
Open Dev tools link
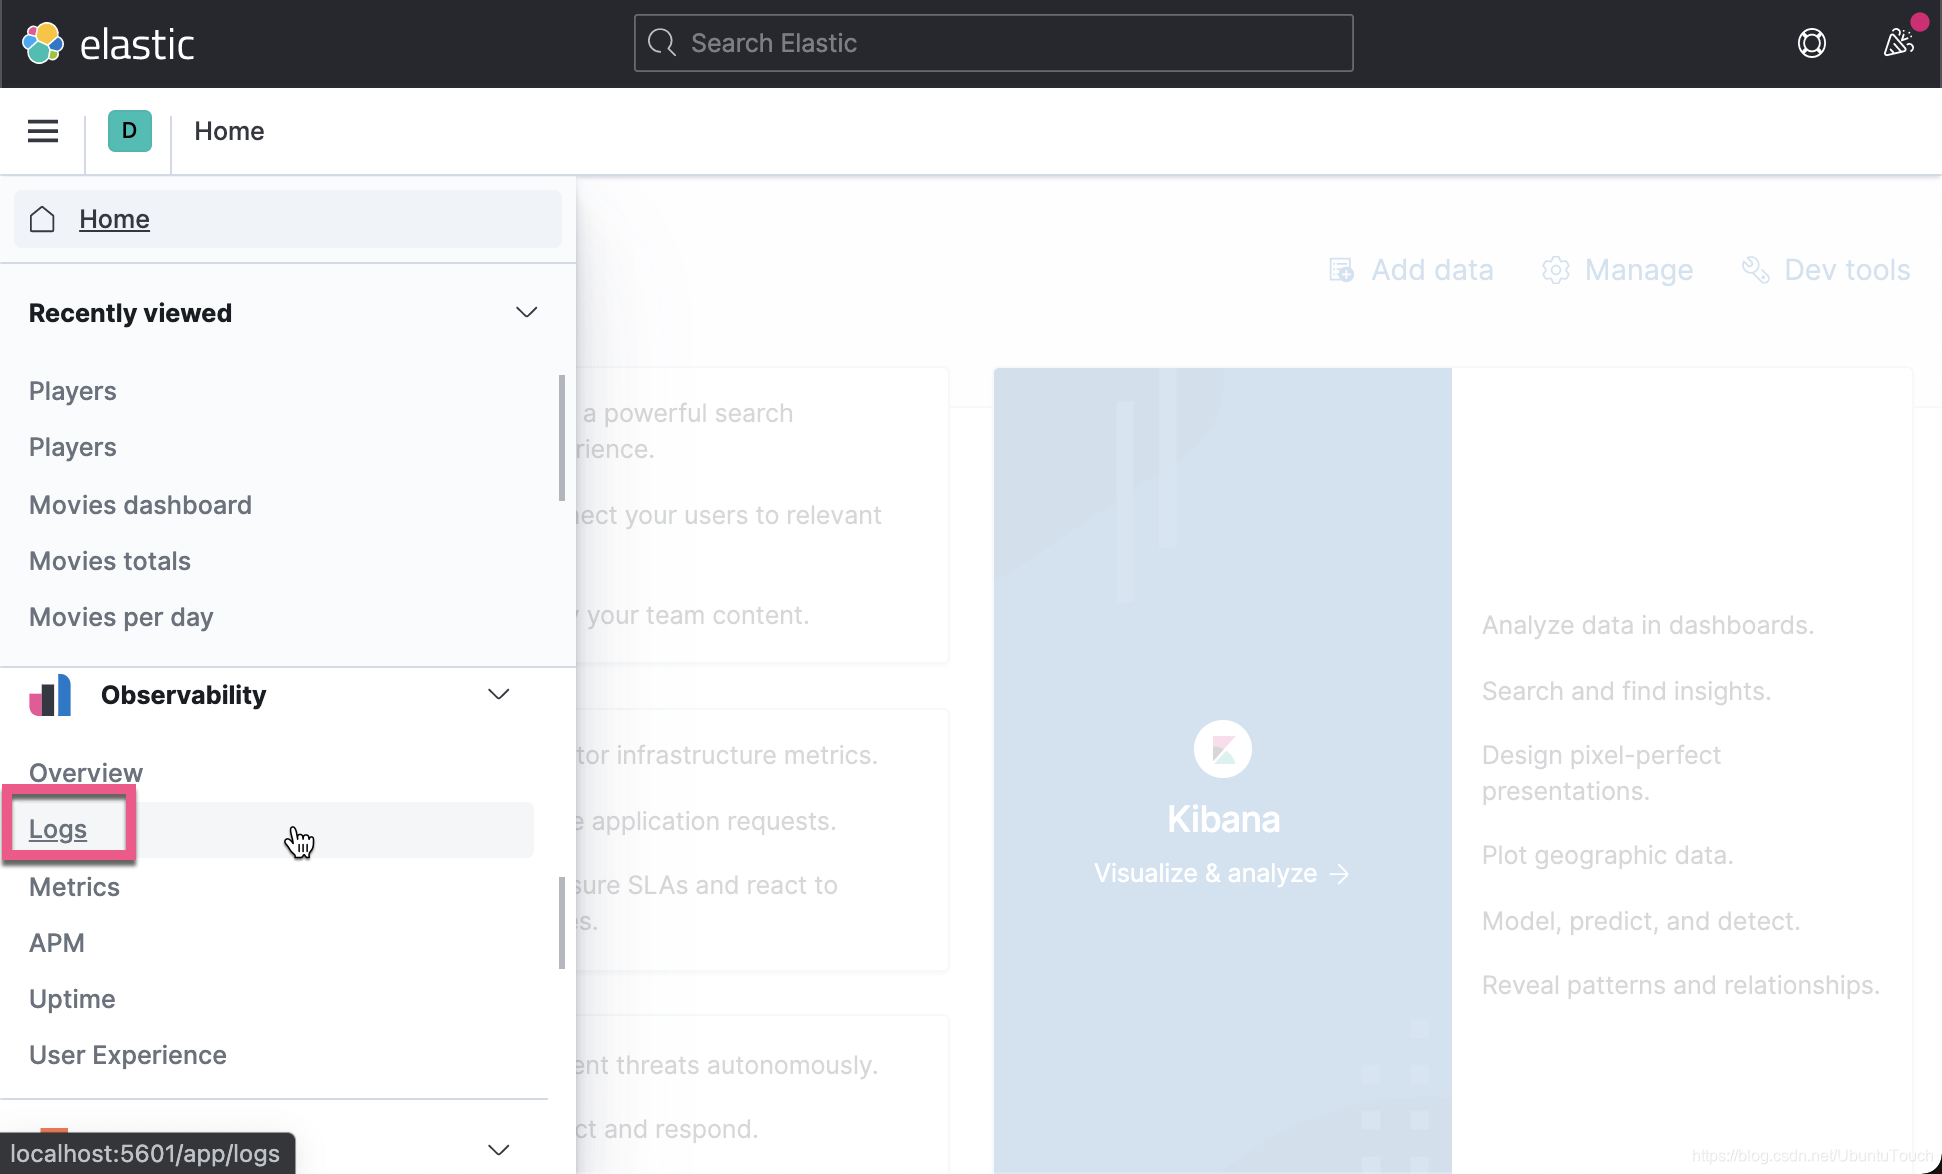coord(1826,270)
